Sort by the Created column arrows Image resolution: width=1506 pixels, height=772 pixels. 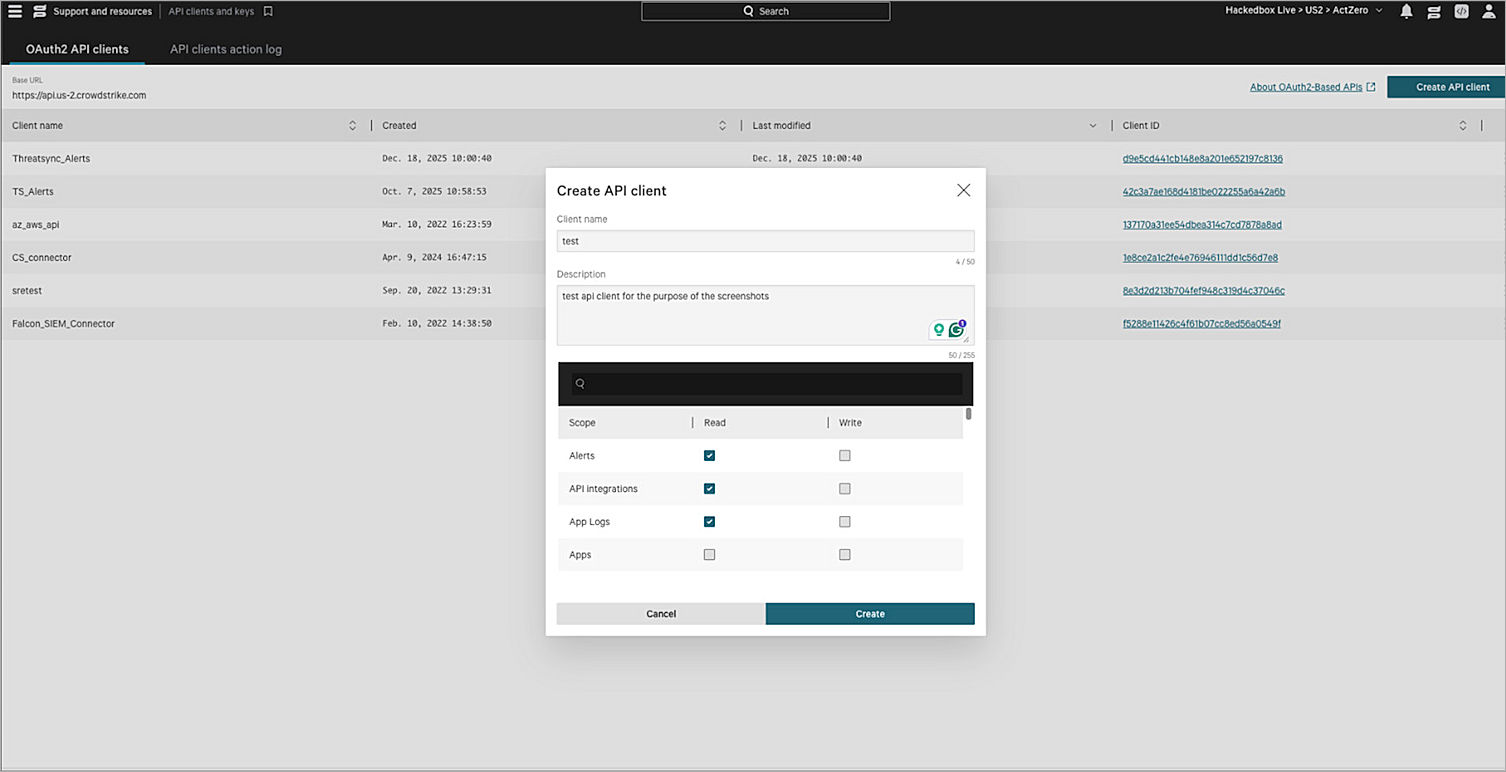point(722,126)
